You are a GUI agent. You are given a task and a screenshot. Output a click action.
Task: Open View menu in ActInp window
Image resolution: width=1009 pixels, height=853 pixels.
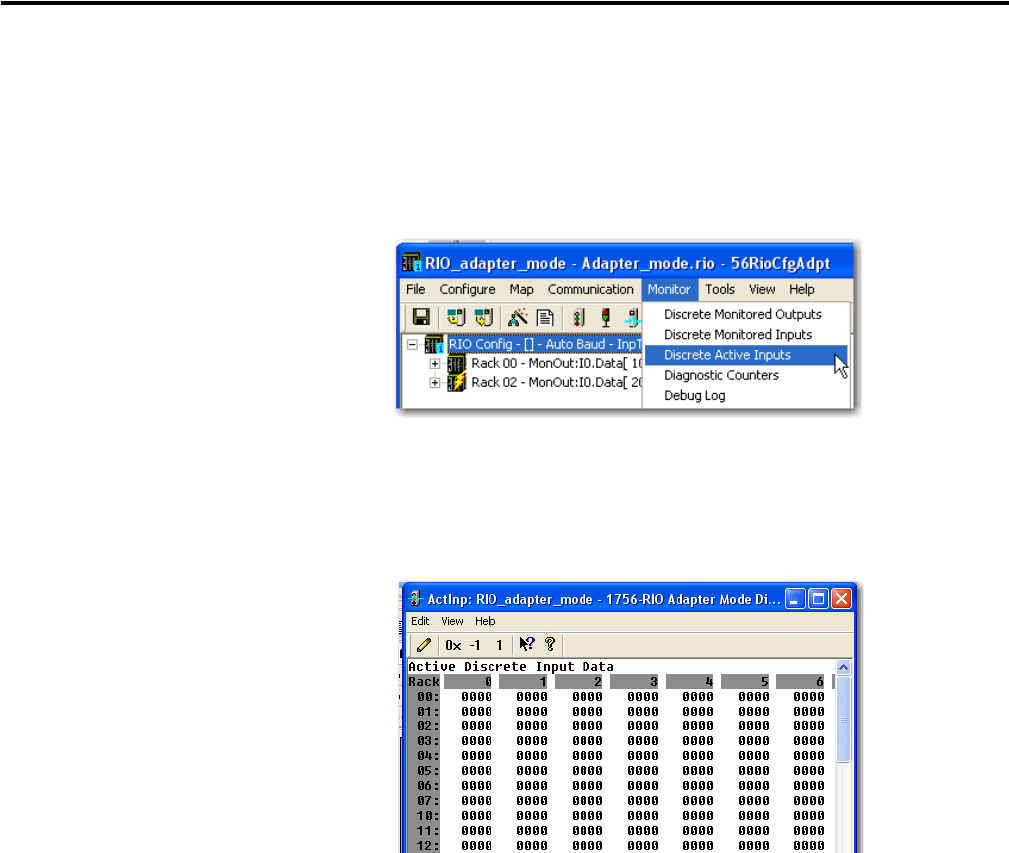pos(452,621)
